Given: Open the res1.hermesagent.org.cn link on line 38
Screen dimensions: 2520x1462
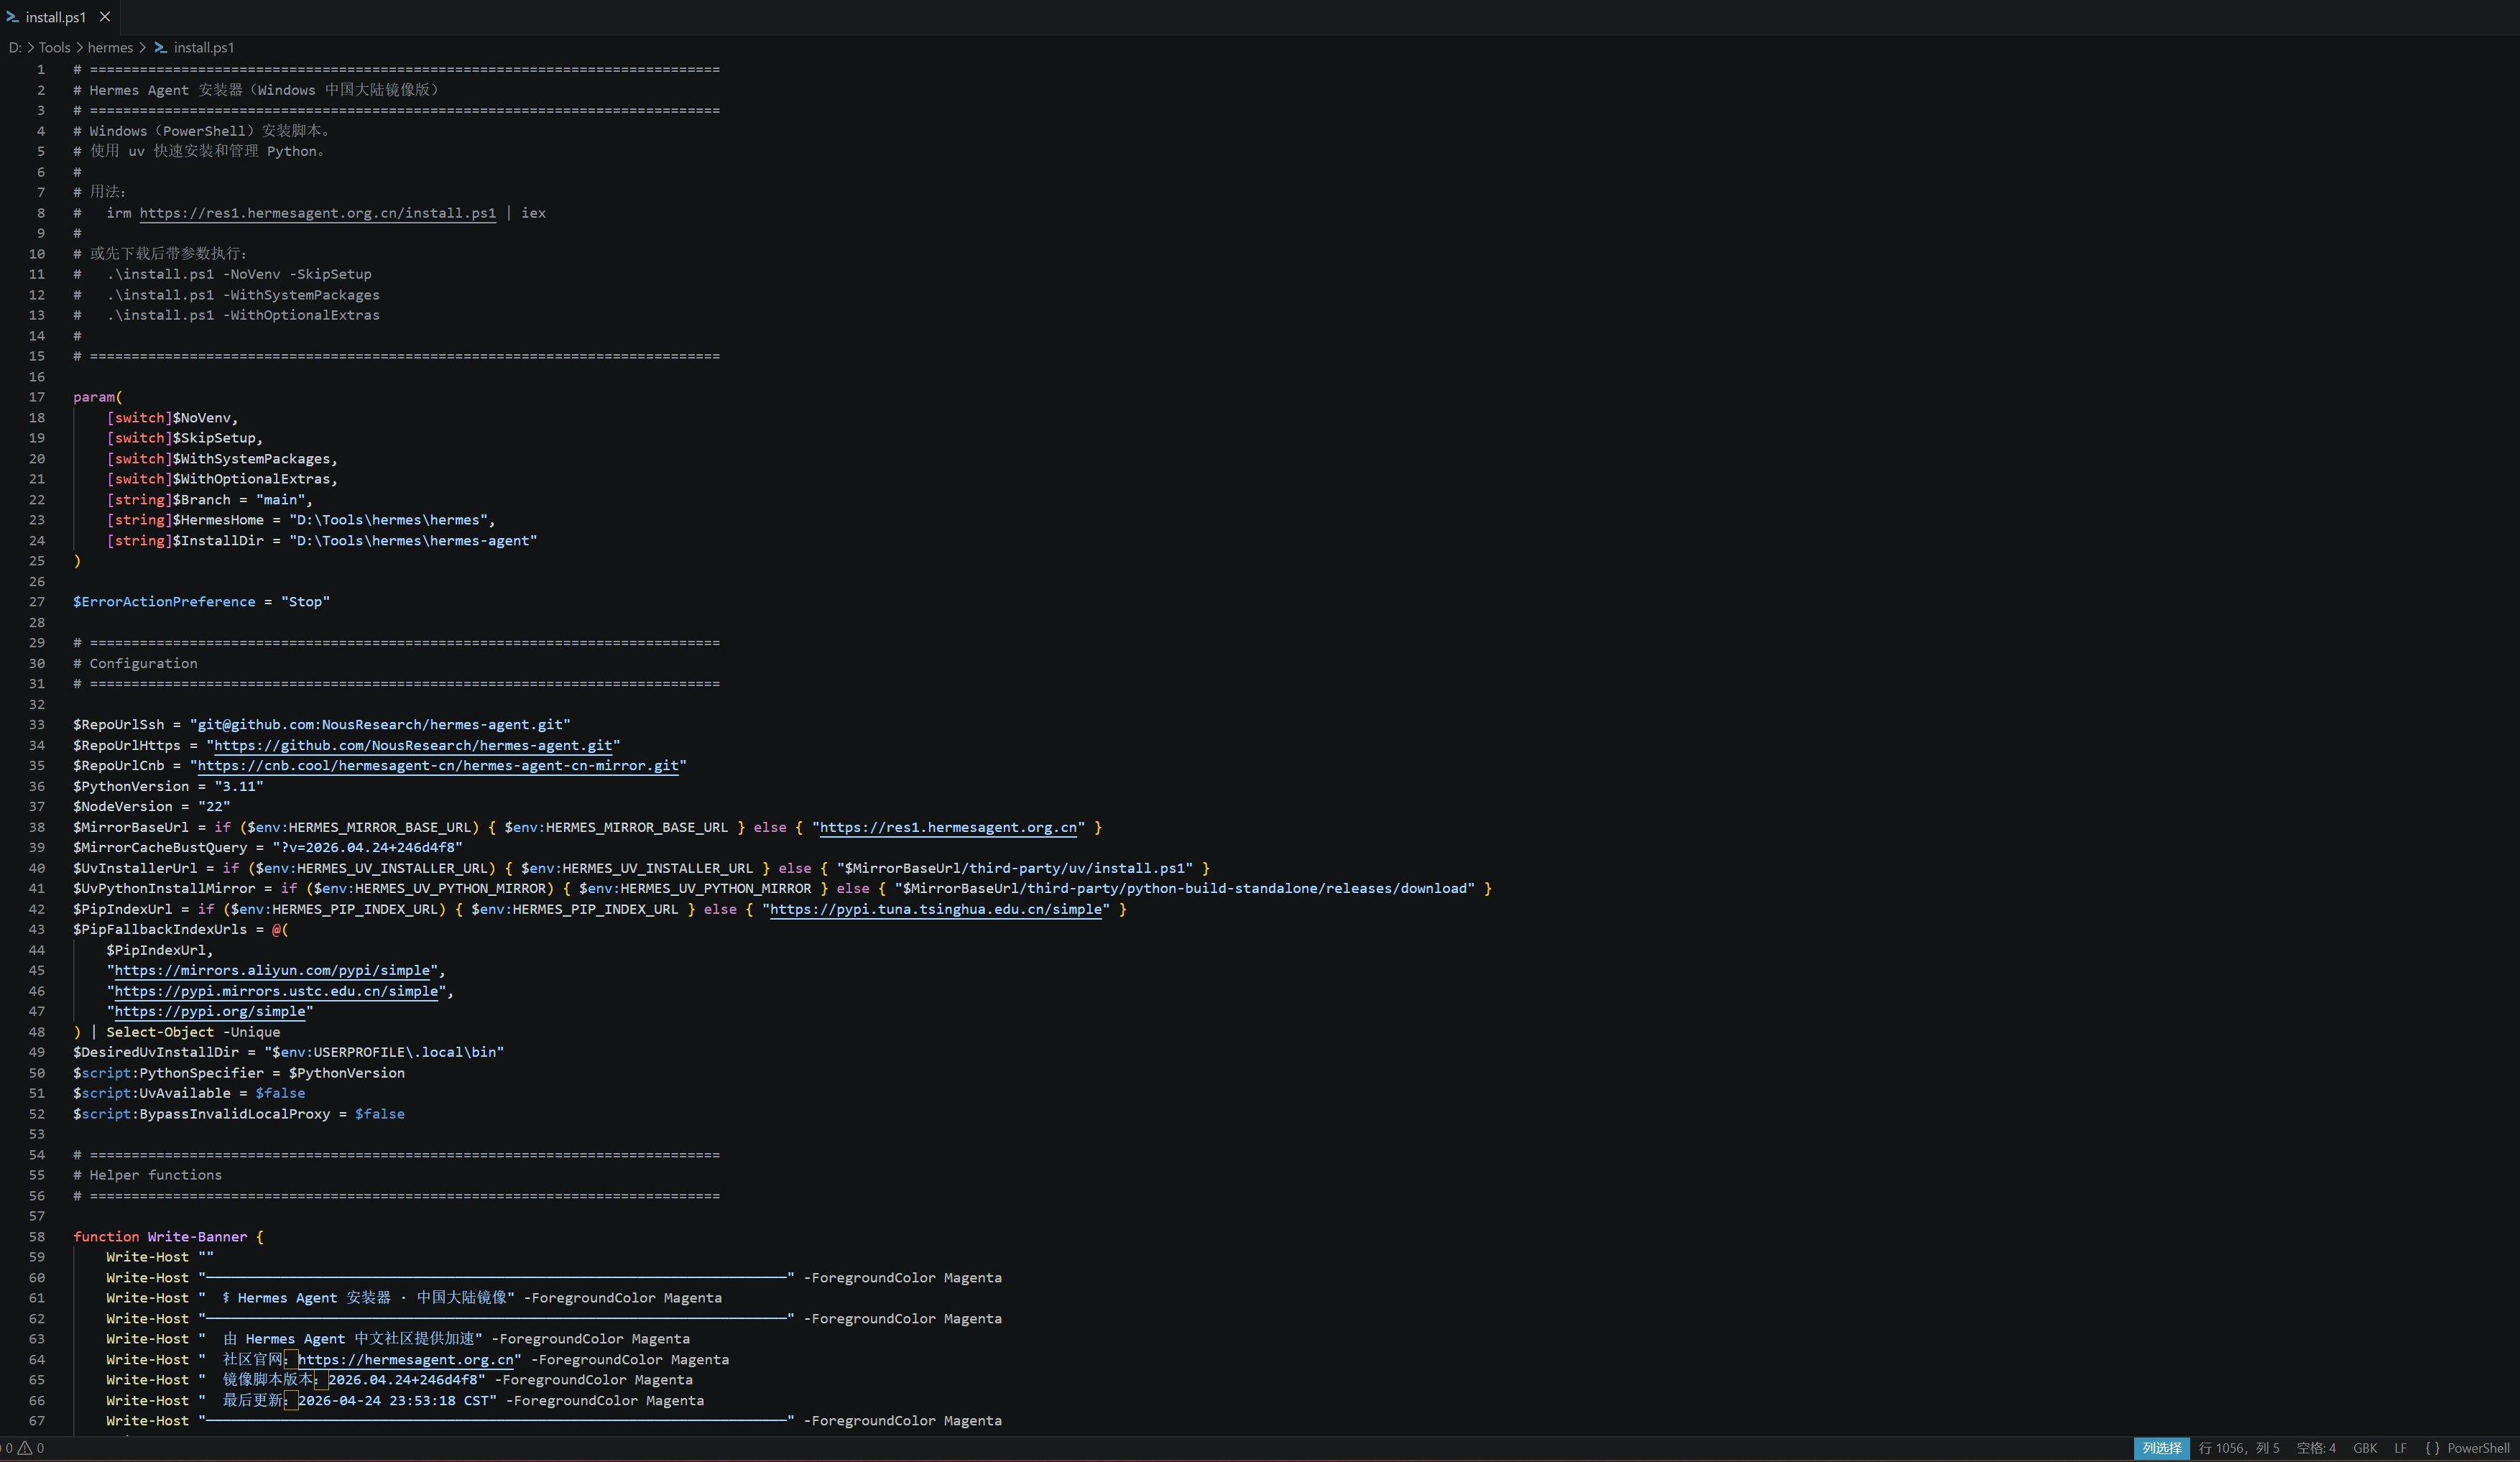Looking at the screenshot, I should [948, 827].
